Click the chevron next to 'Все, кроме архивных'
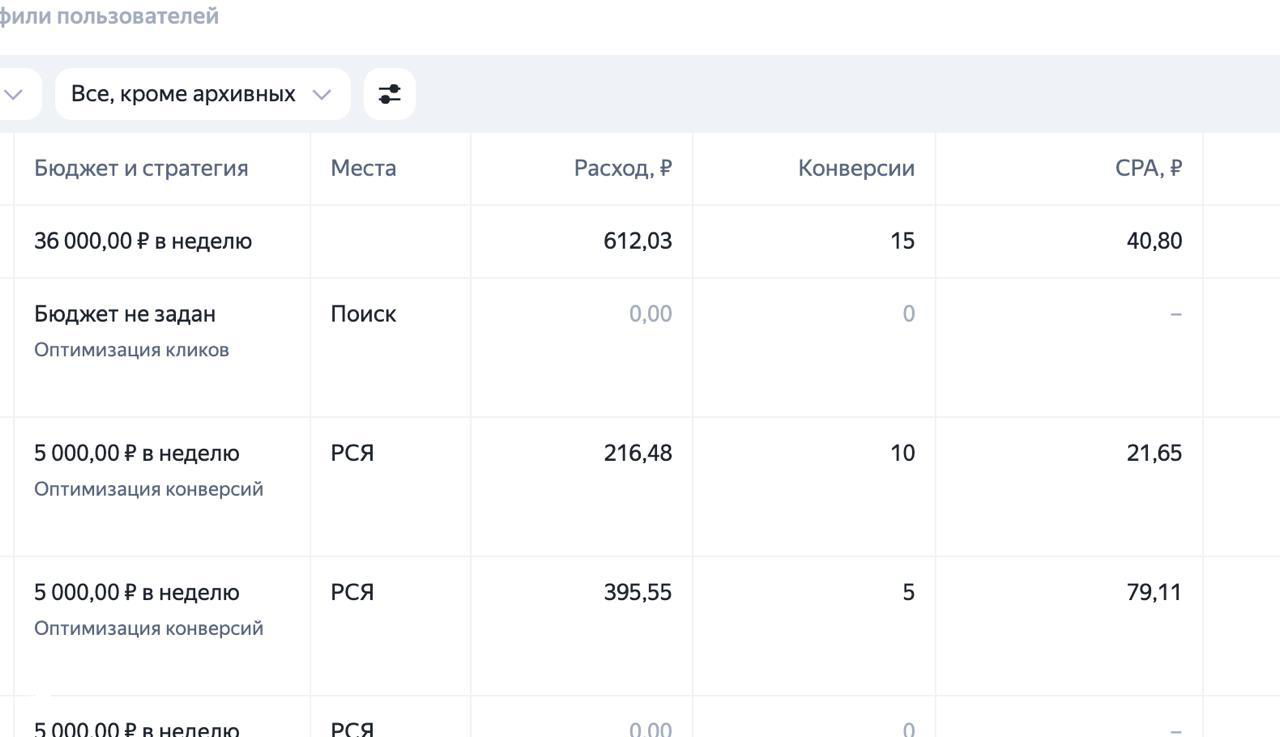 click(321, 92)
